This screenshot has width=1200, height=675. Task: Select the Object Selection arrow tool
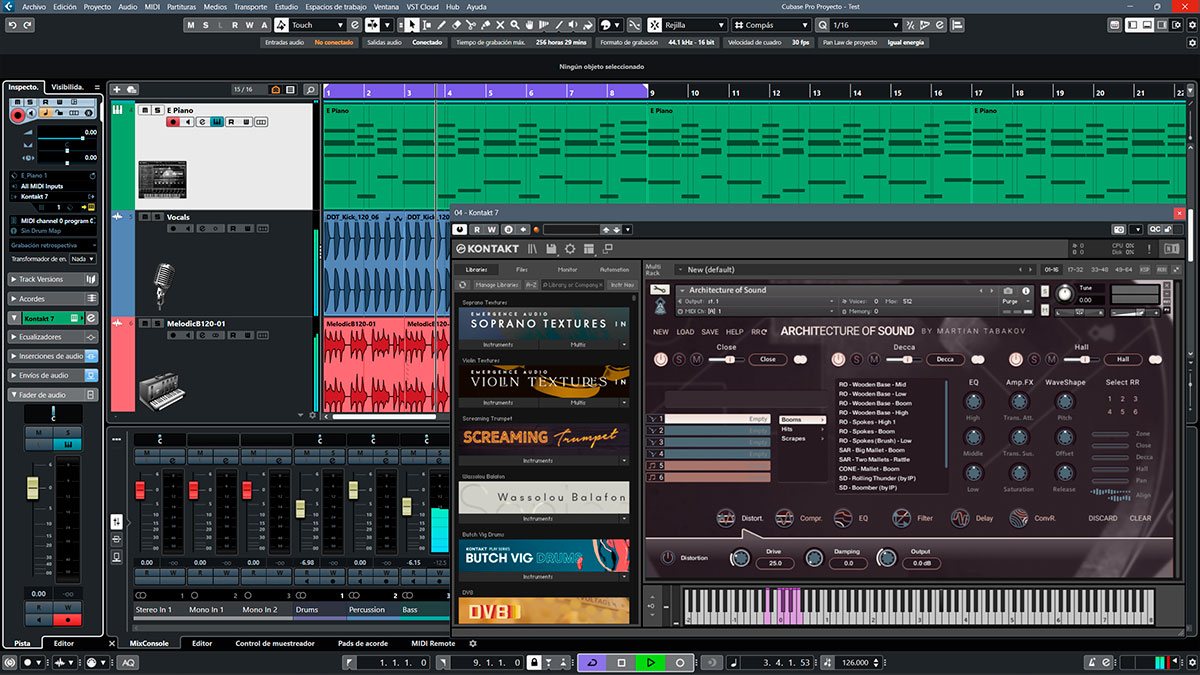[412, 25]
